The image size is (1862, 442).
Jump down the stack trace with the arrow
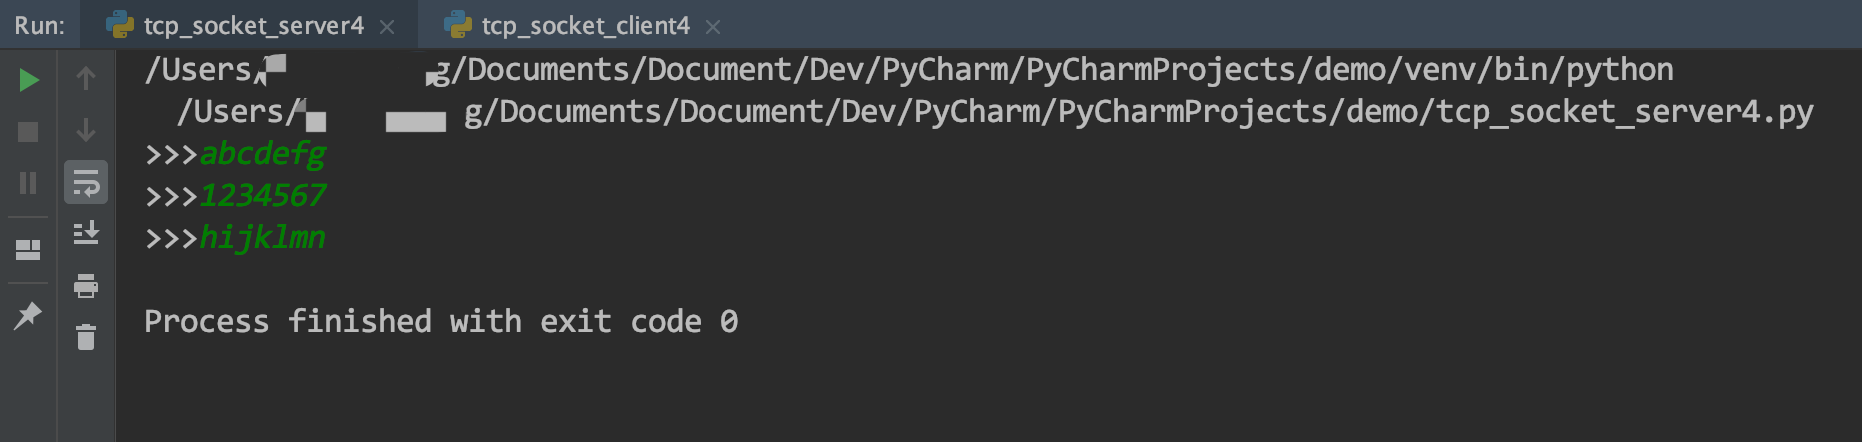click(x=86, y=130)
